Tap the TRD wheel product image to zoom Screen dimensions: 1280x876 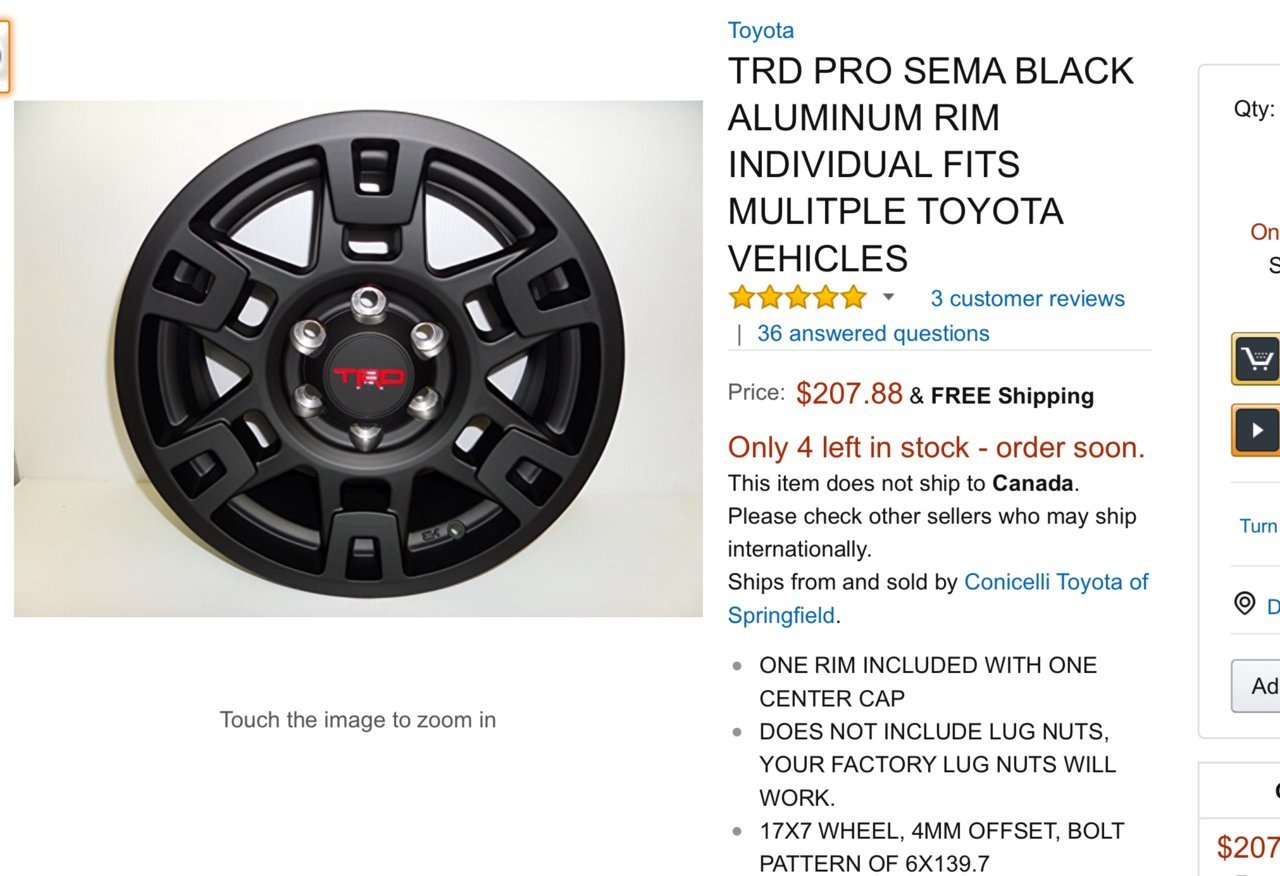tap(358, 358)
